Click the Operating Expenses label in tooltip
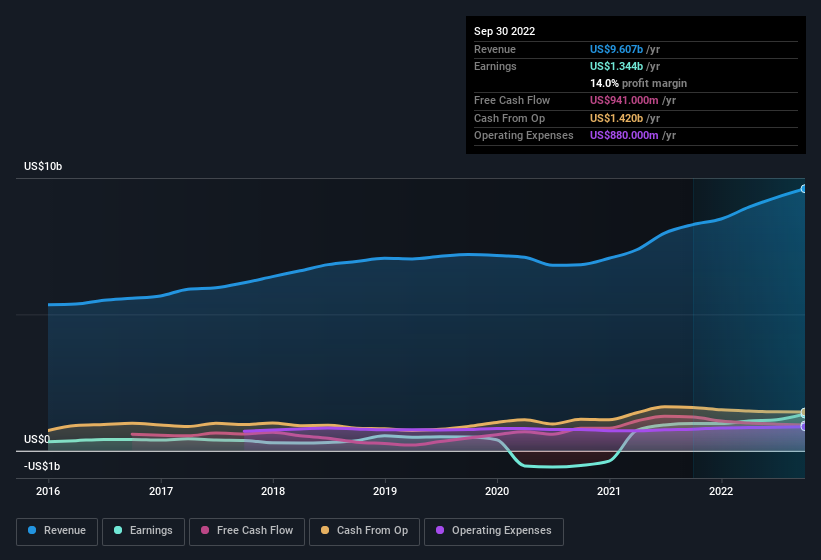Viewport: 821px width, 560px height. click(x=524, y=136)
